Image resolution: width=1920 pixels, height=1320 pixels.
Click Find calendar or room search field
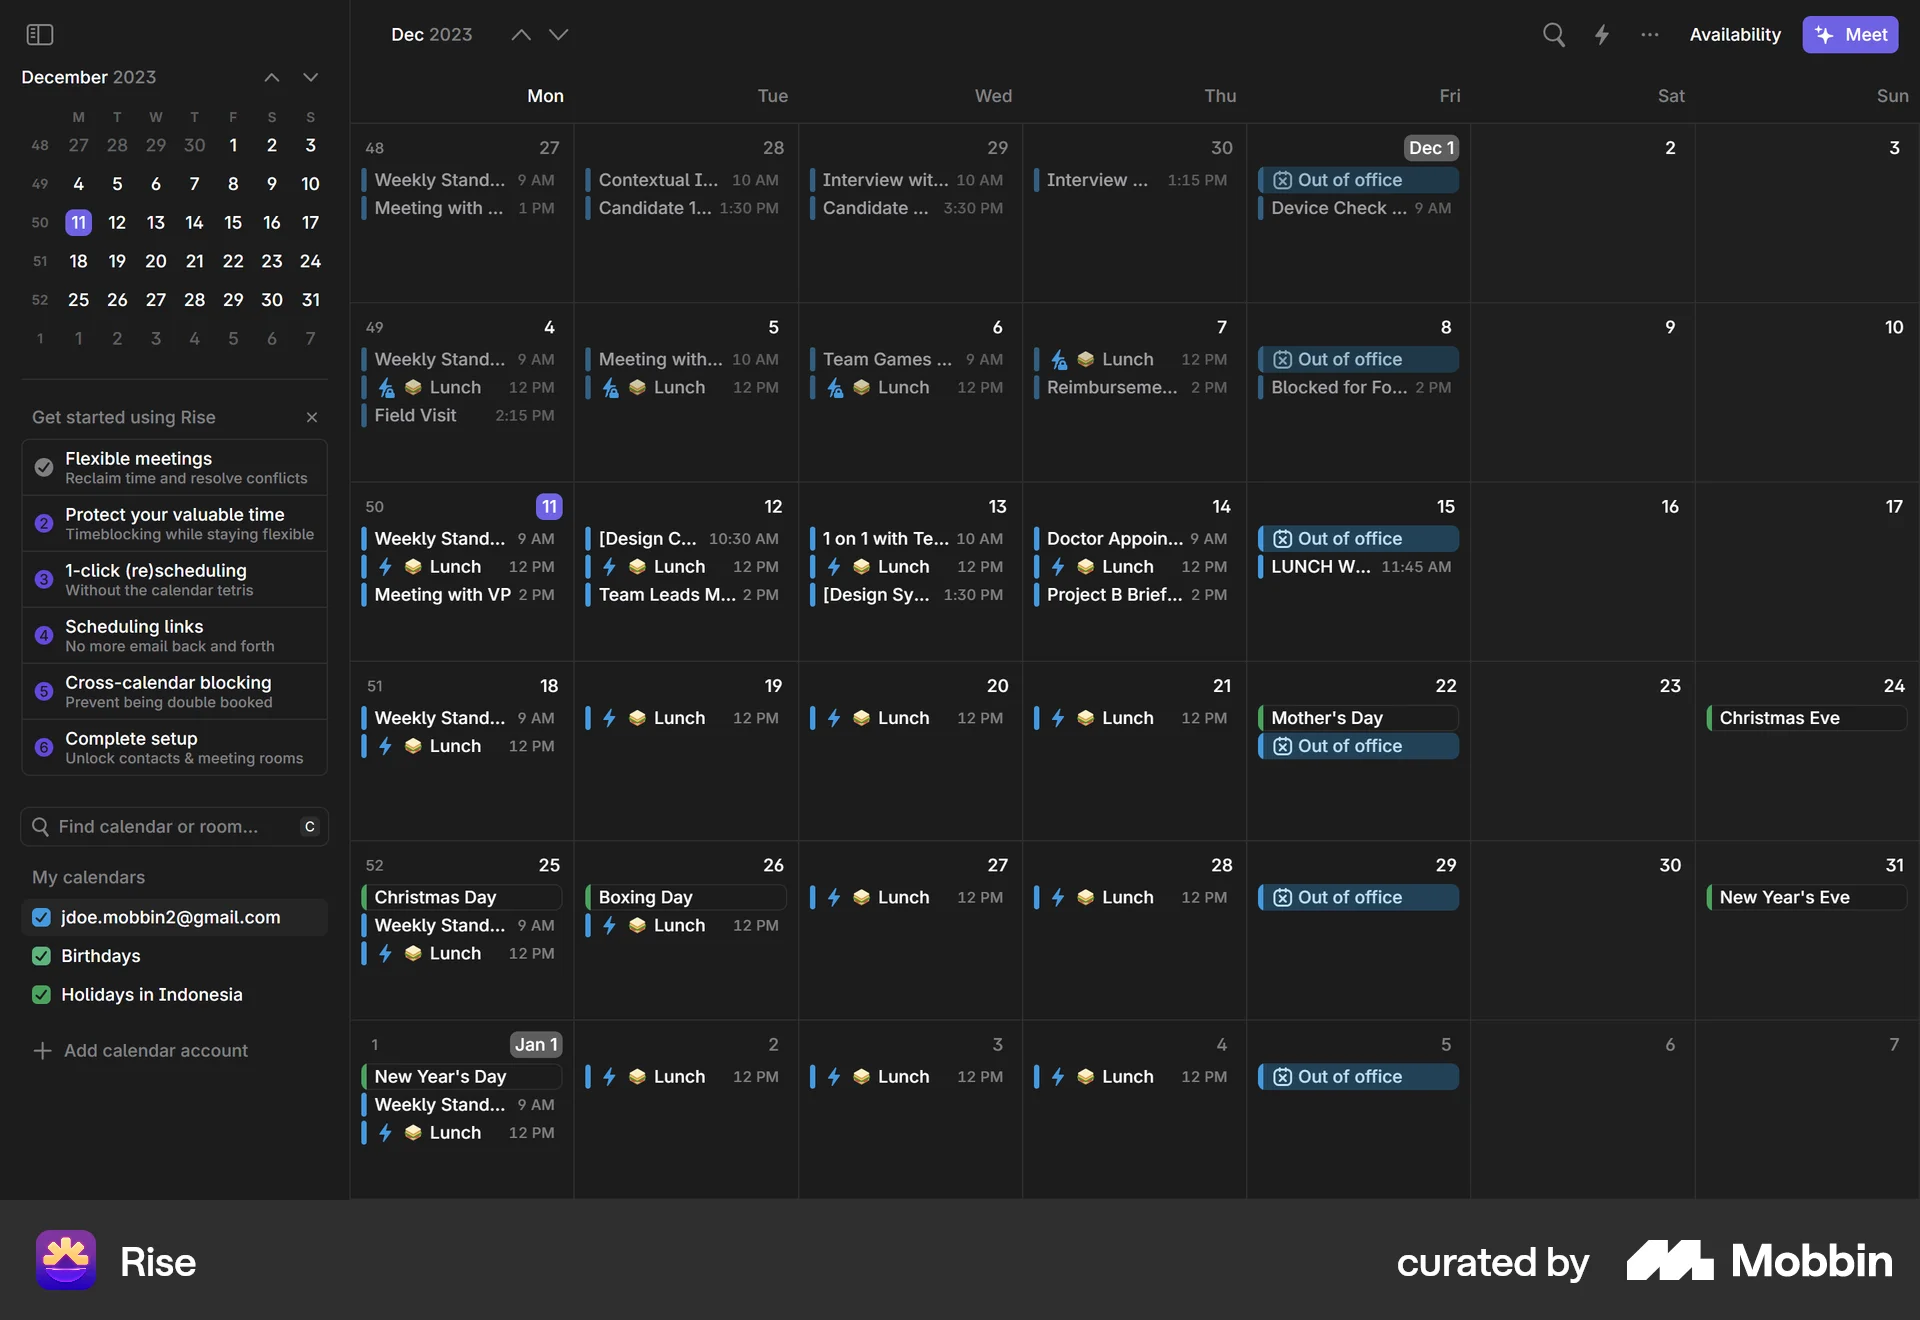pos(160,827)
